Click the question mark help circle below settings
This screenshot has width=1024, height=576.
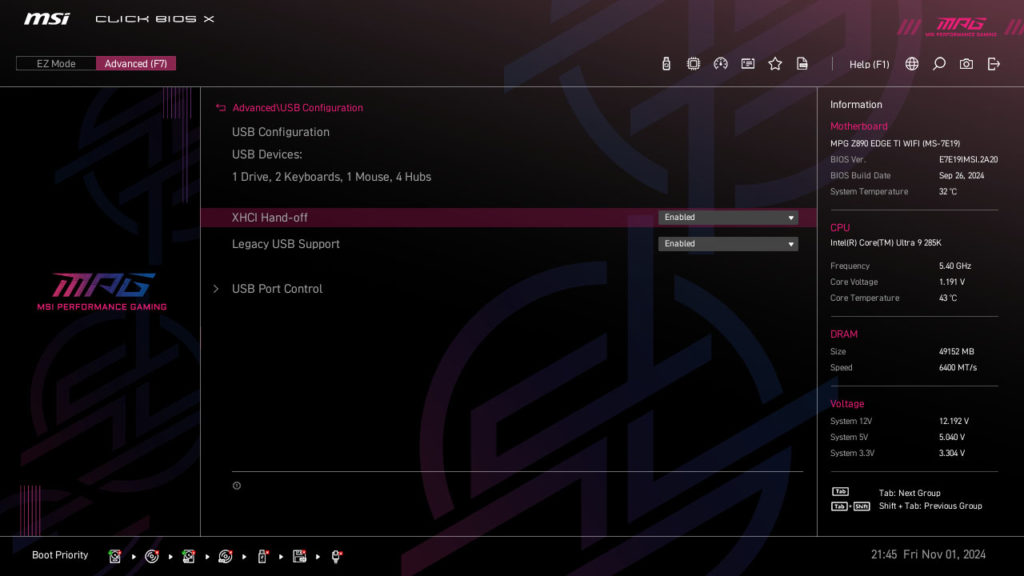click(x=237, y=486)
